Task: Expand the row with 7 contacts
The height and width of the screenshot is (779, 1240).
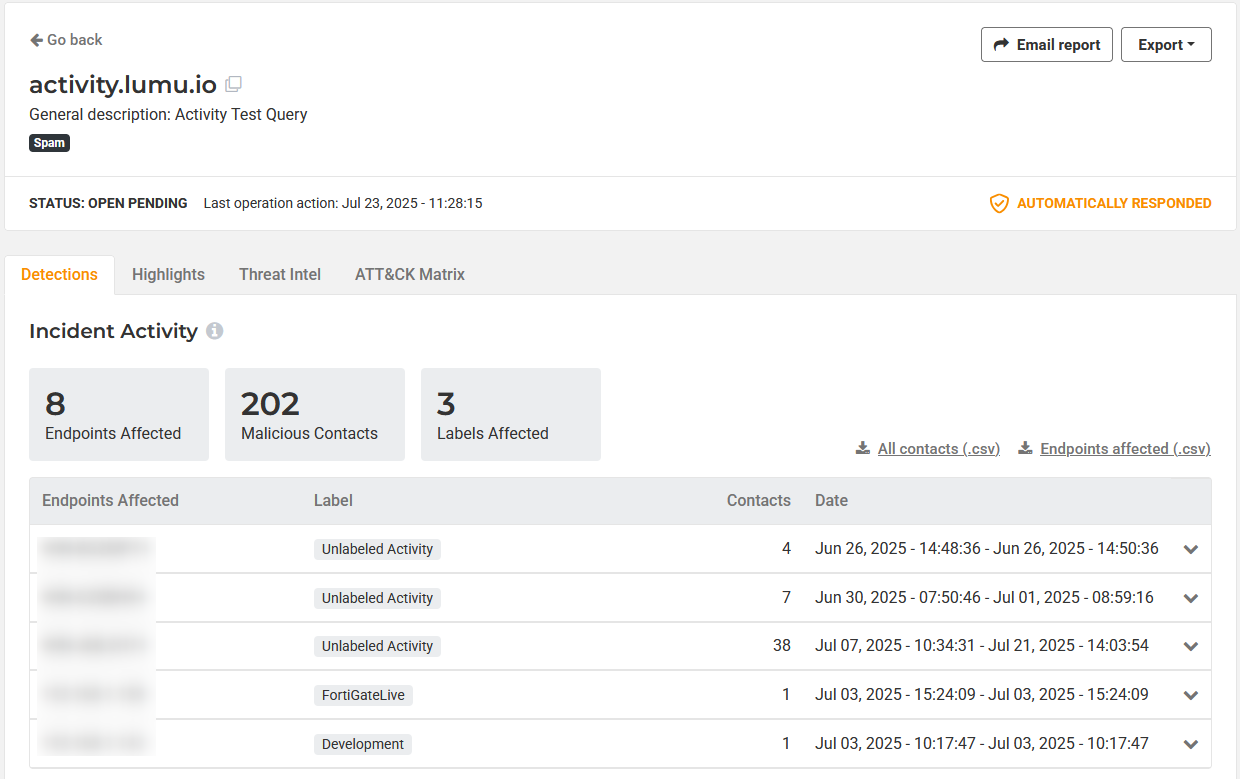Action: 1190,598
